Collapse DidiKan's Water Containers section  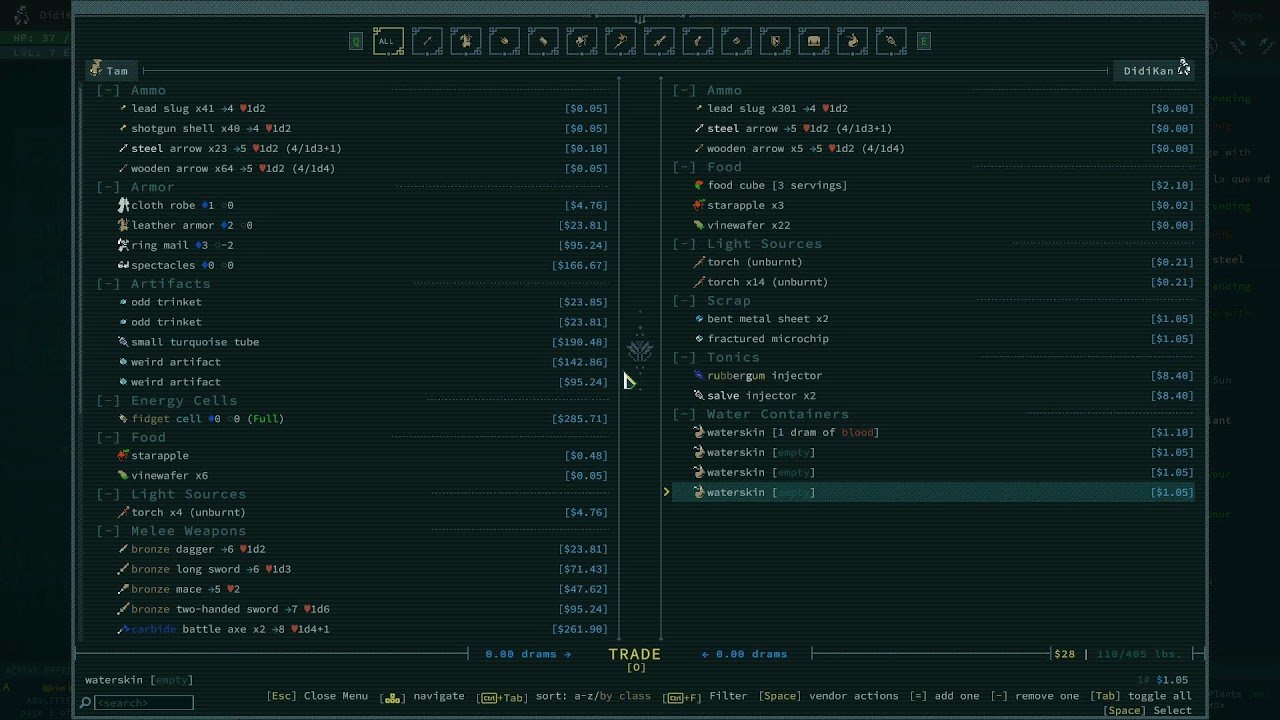pyautogui.click(x=684, y=414)
